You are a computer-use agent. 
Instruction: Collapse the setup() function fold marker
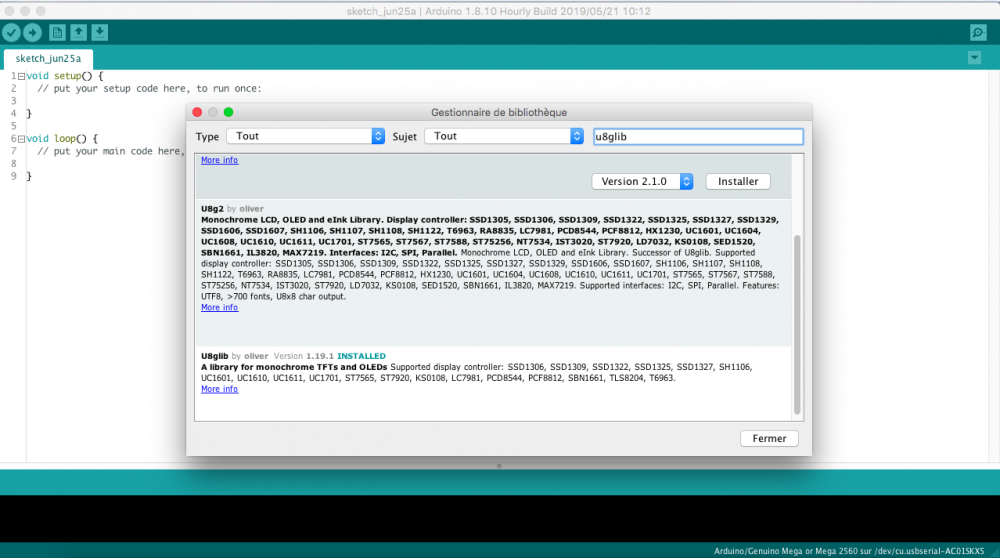tap(21, 76)
